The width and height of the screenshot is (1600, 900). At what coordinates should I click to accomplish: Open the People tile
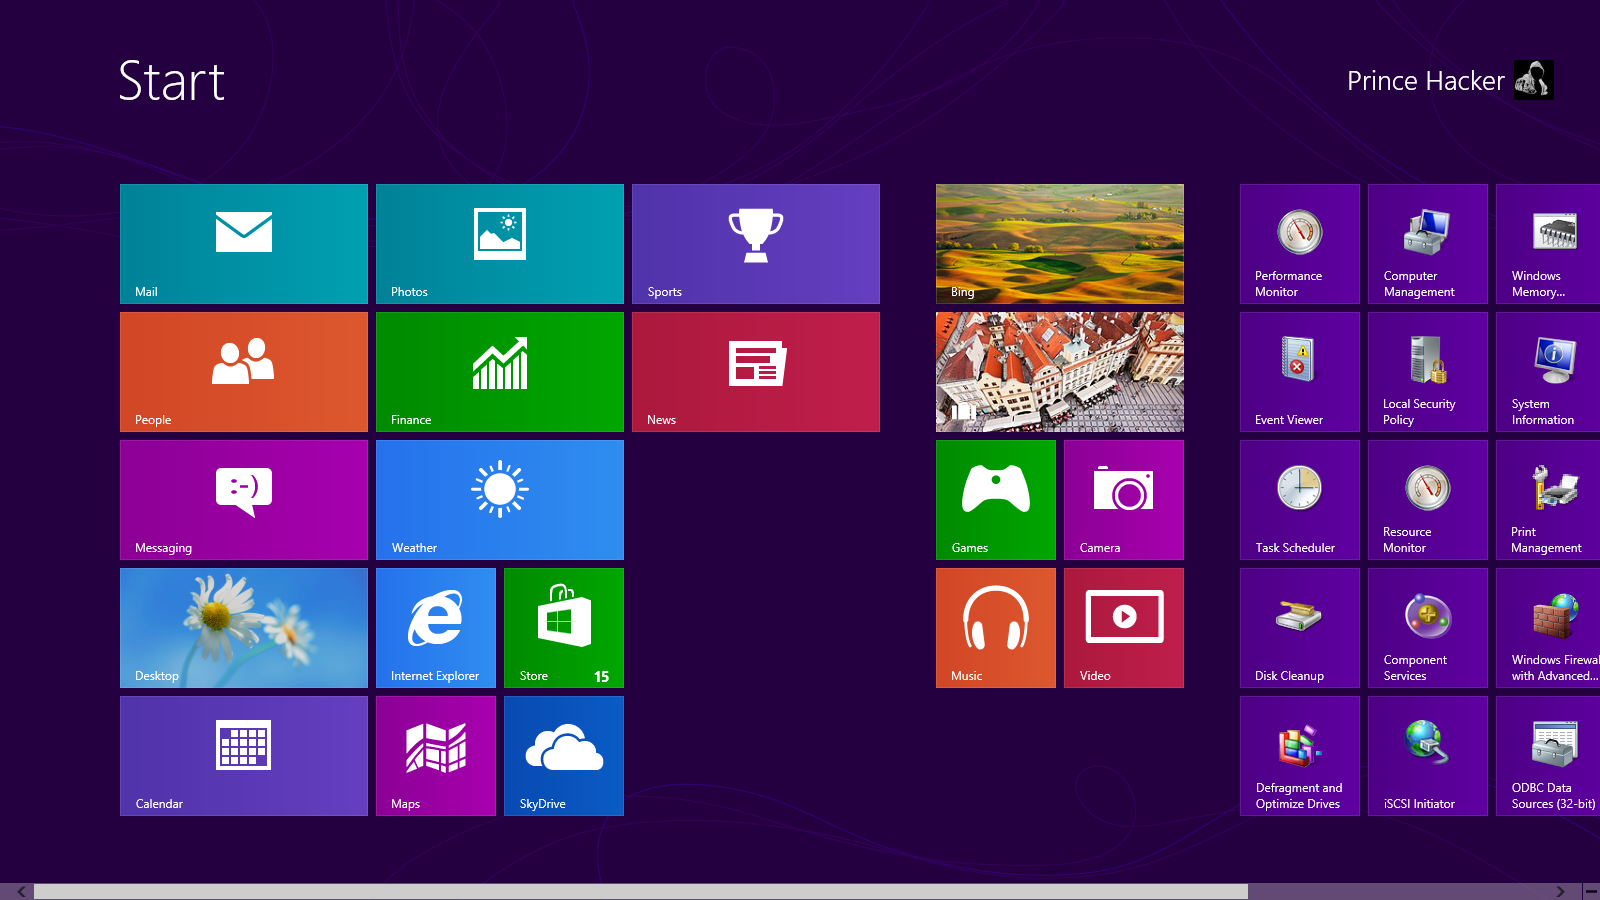pyautogui.click(x=244, y=372)
